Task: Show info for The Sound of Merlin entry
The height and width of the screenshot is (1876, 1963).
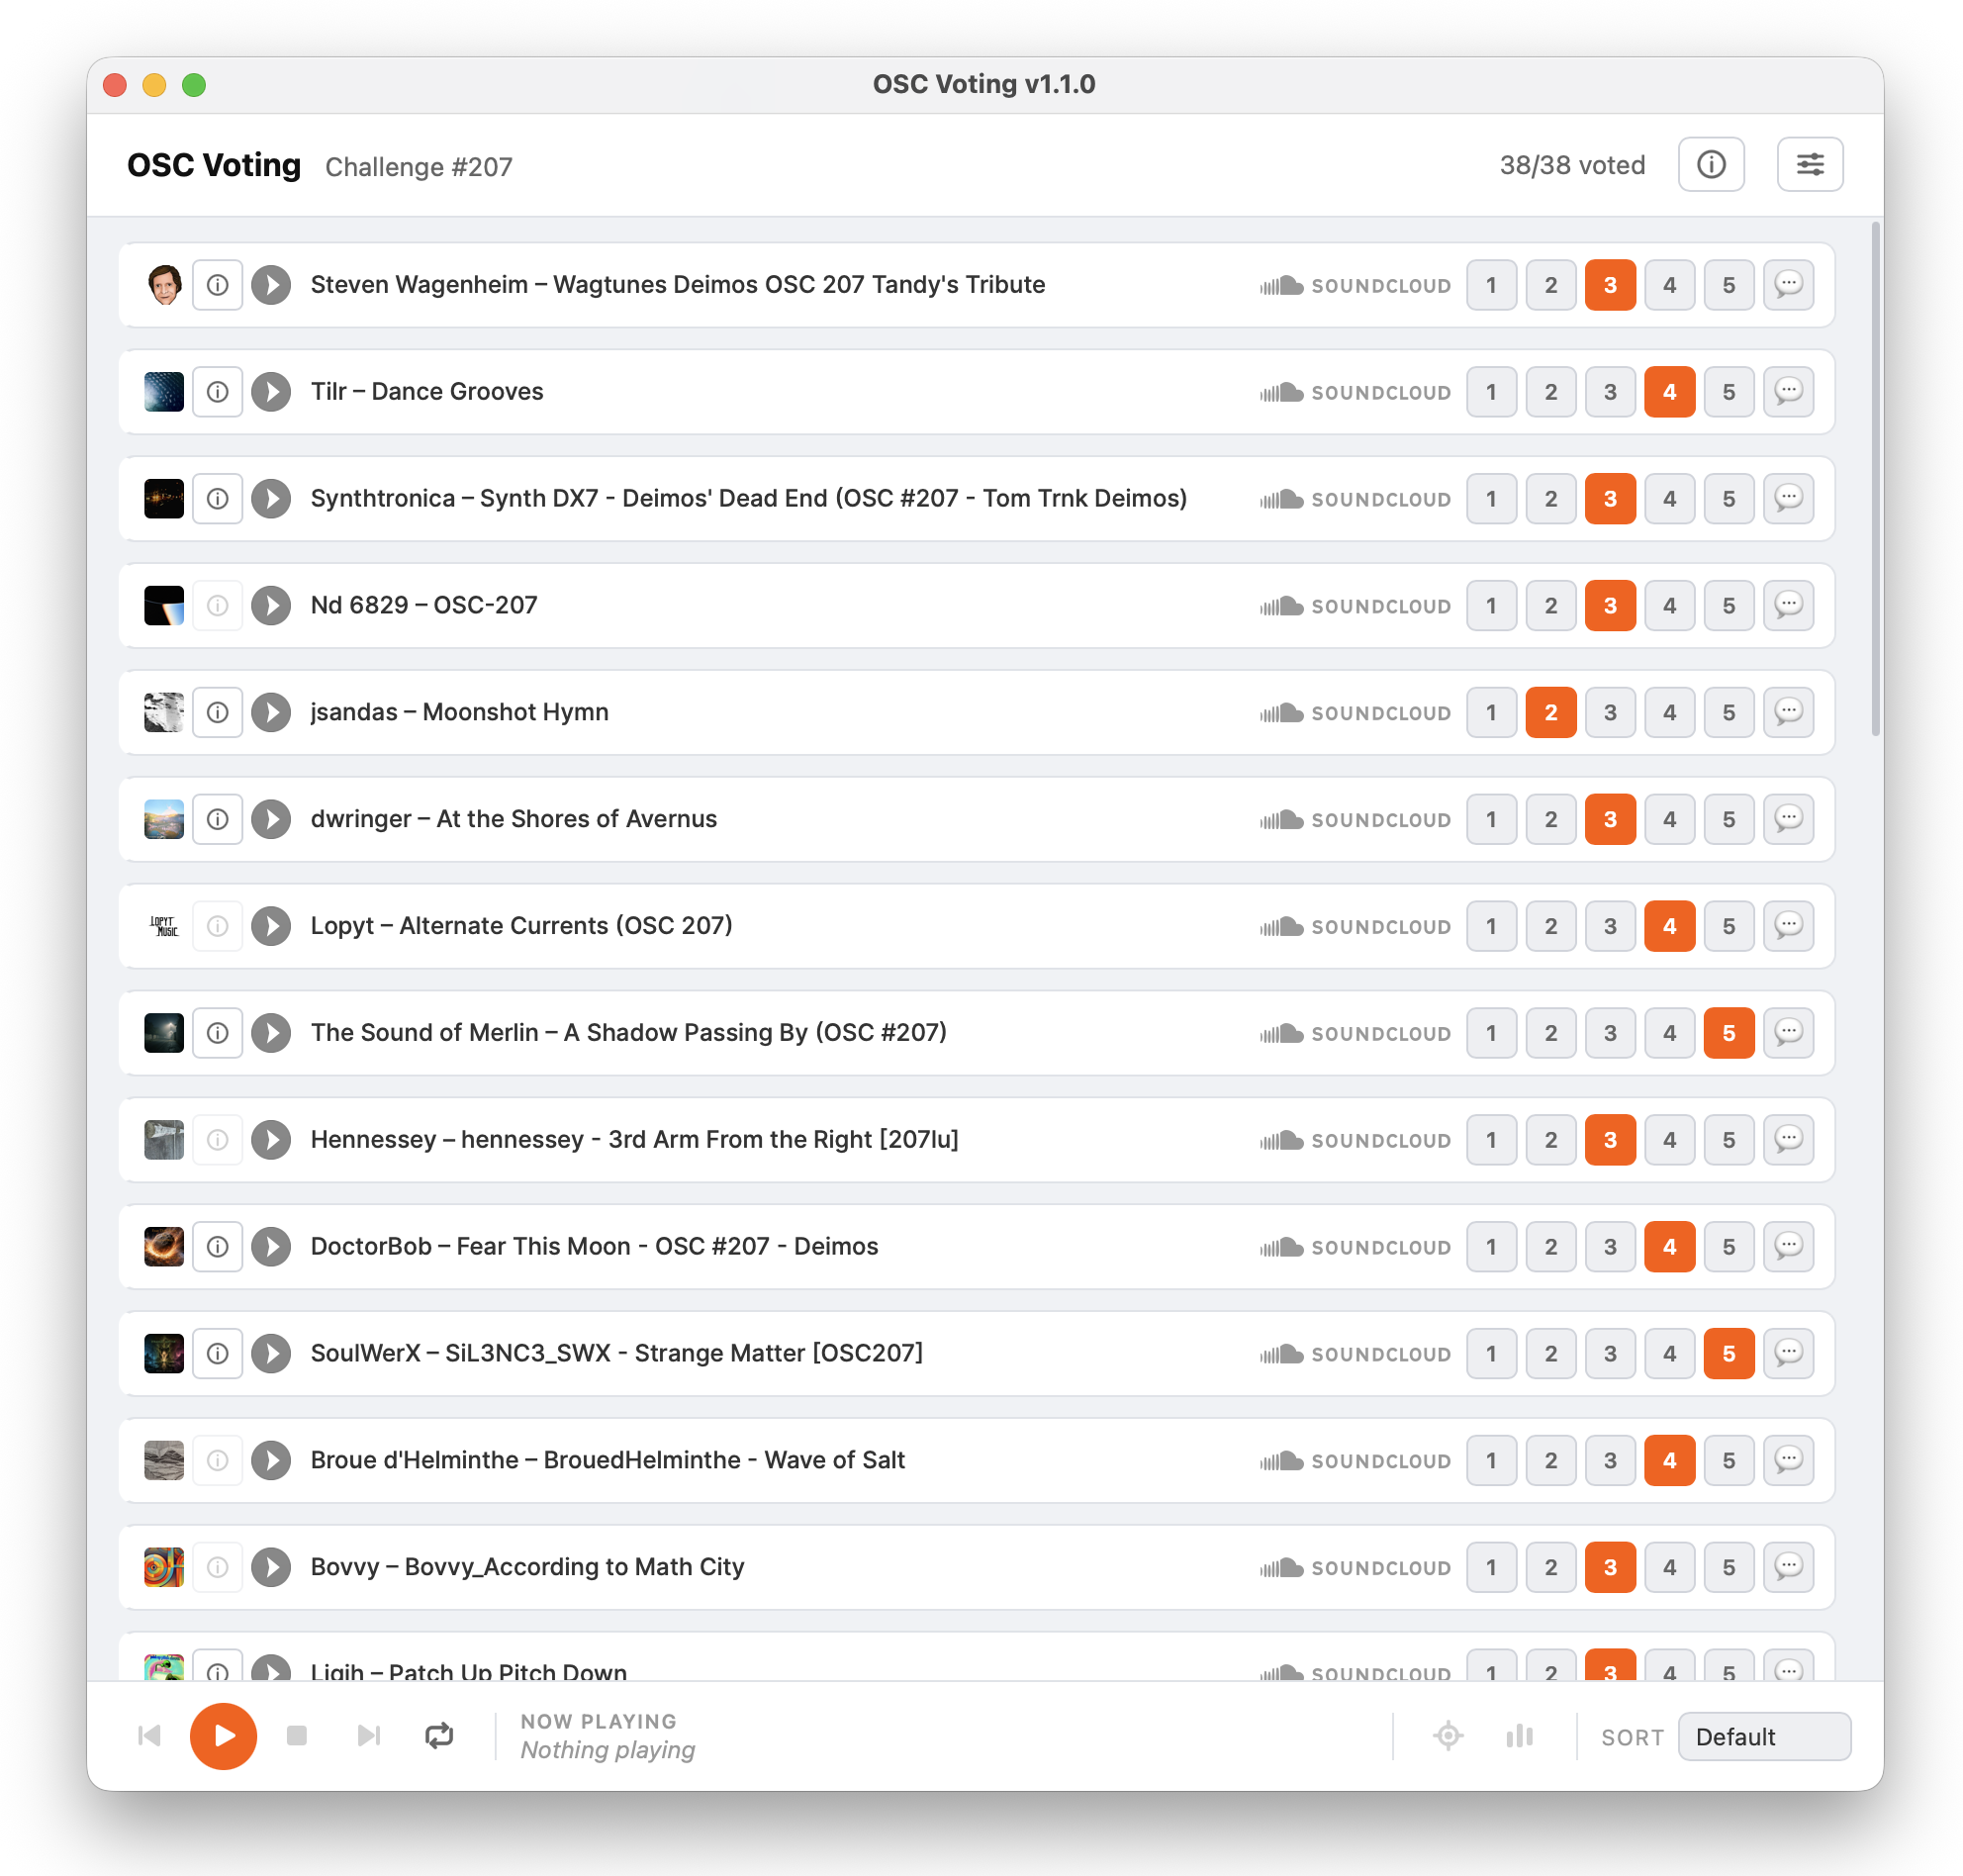Action: coord(217,1033)
